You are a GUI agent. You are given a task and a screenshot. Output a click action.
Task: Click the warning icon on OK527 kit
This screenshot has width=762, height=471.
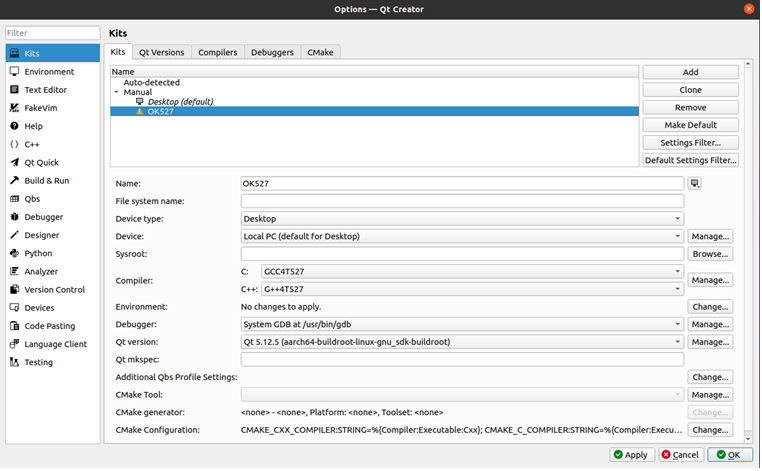coord(139,111)
